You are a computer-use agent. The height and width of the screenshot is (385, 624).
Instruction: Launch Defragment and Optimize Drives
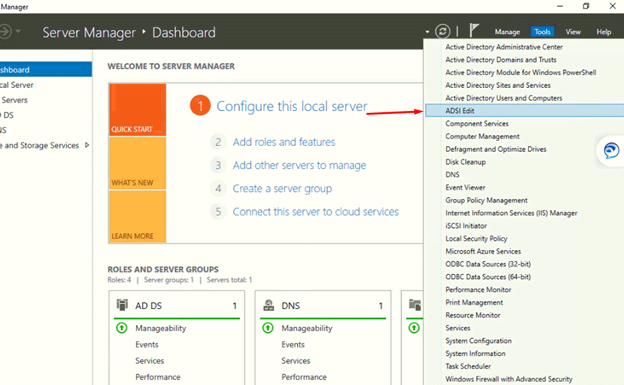point(496,149)
